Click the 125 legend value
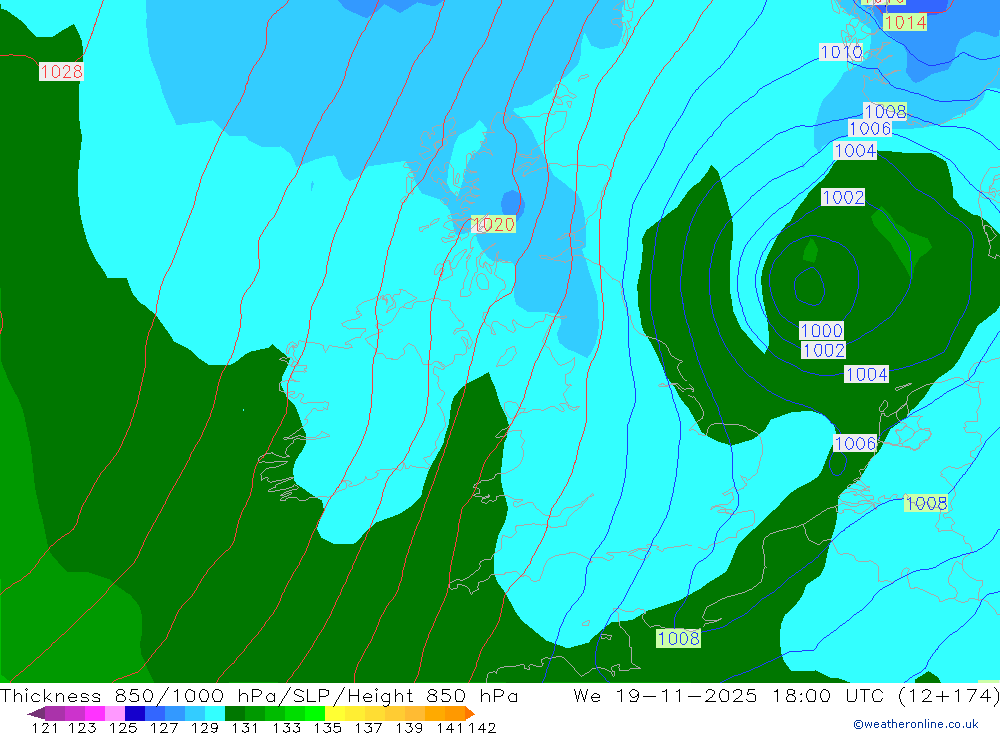This screenshot has height=733, width=1000. 123,727
